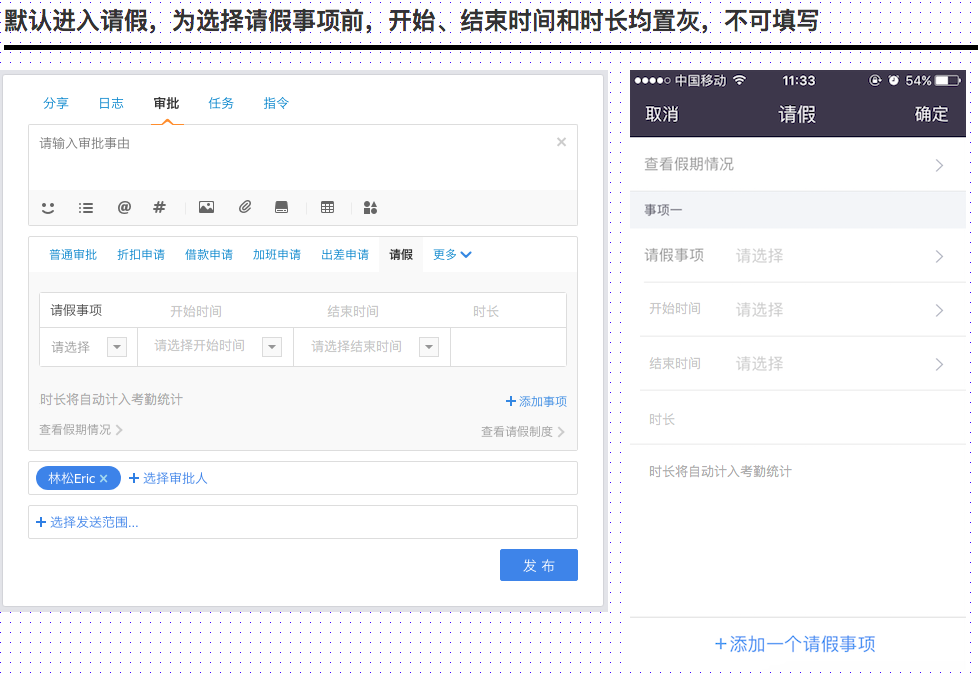Click the @ mention icon
This screenshot has width=978, height=675.
point(124,208)
